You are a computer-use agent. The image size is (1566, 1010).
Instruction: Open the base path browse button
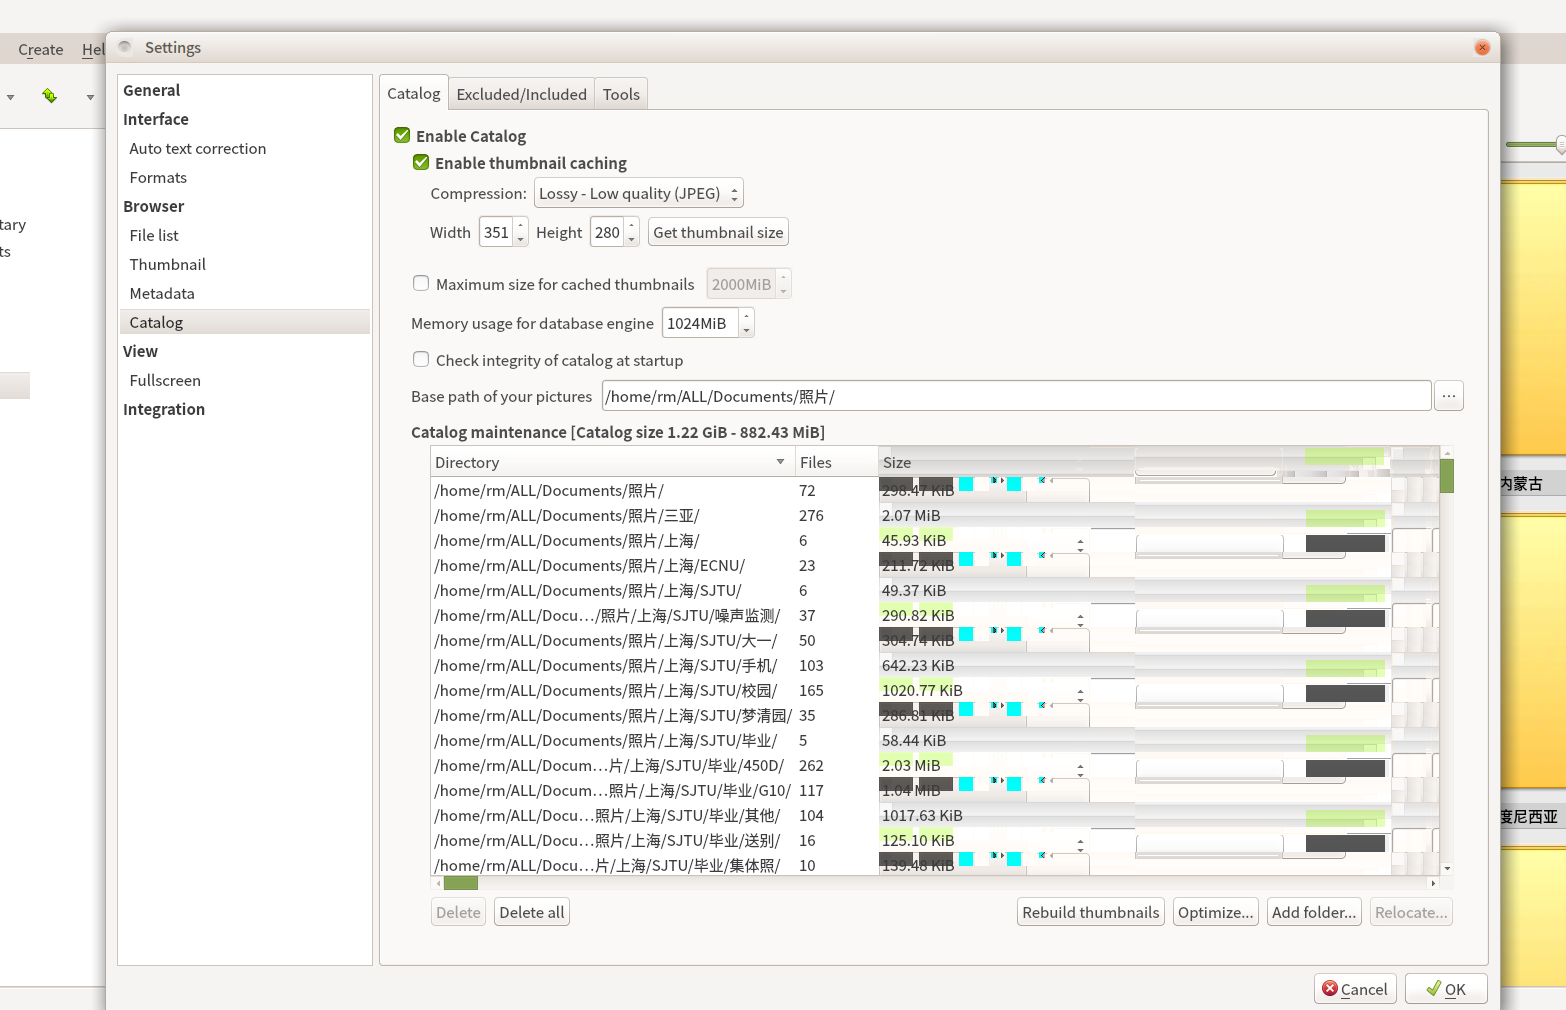(1448, 396)
